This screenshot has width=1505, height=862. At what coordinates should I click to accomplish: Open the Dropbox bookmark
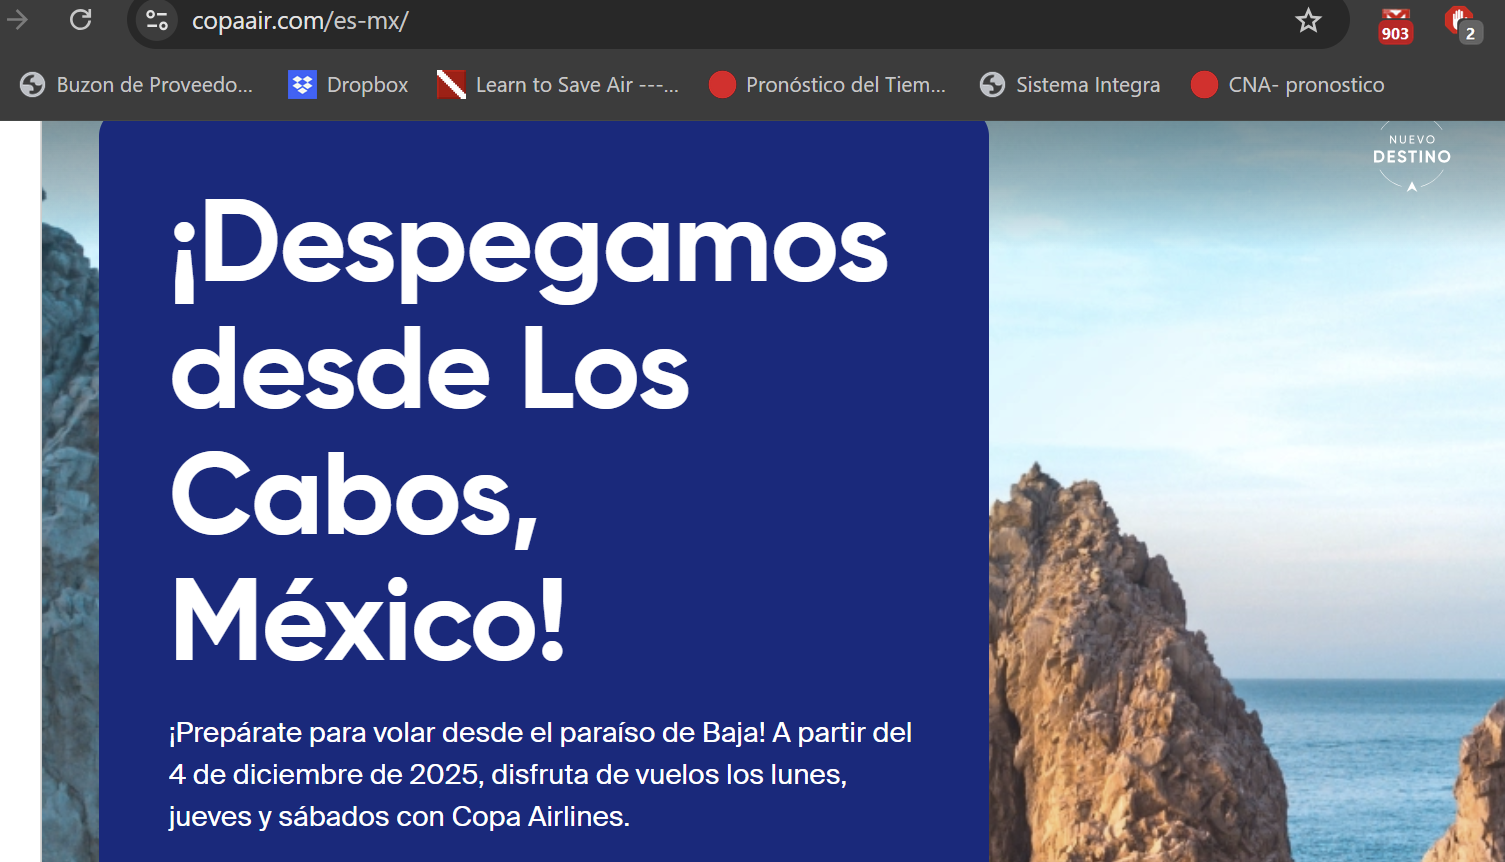[348, 85]
